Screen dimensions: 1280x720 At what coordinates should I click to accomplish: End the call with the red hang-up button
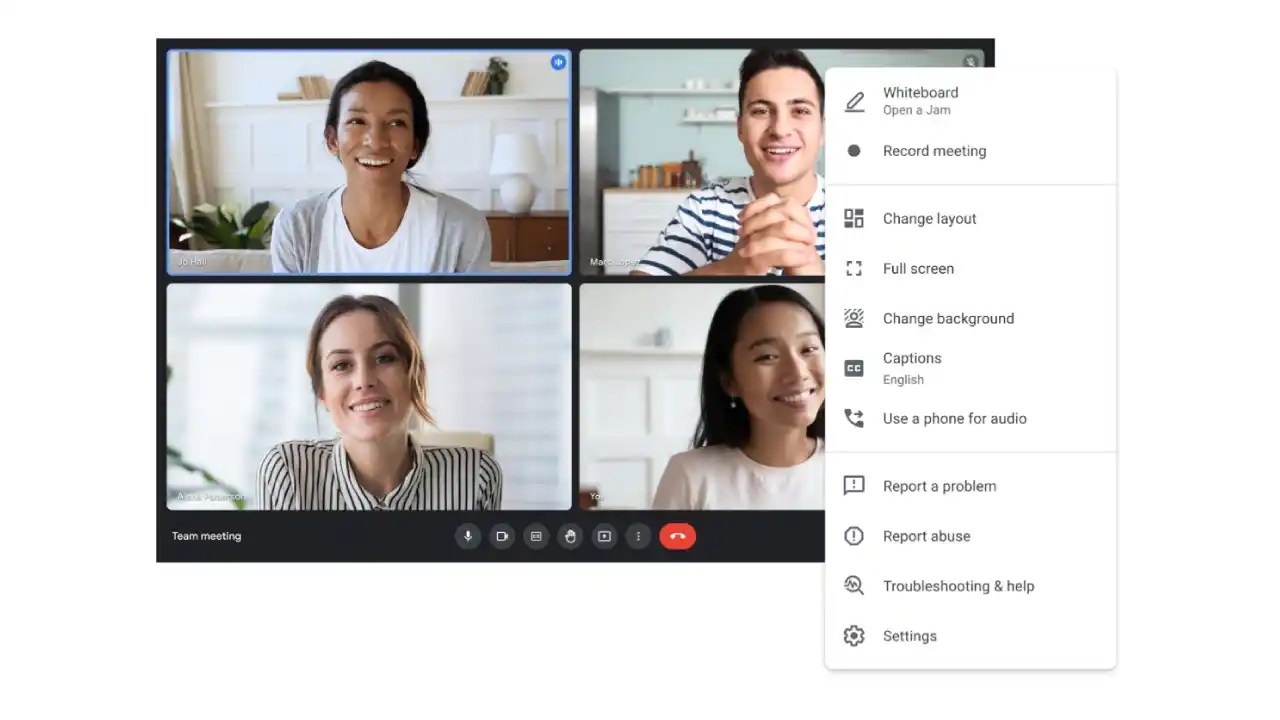(x=678, y=536)
